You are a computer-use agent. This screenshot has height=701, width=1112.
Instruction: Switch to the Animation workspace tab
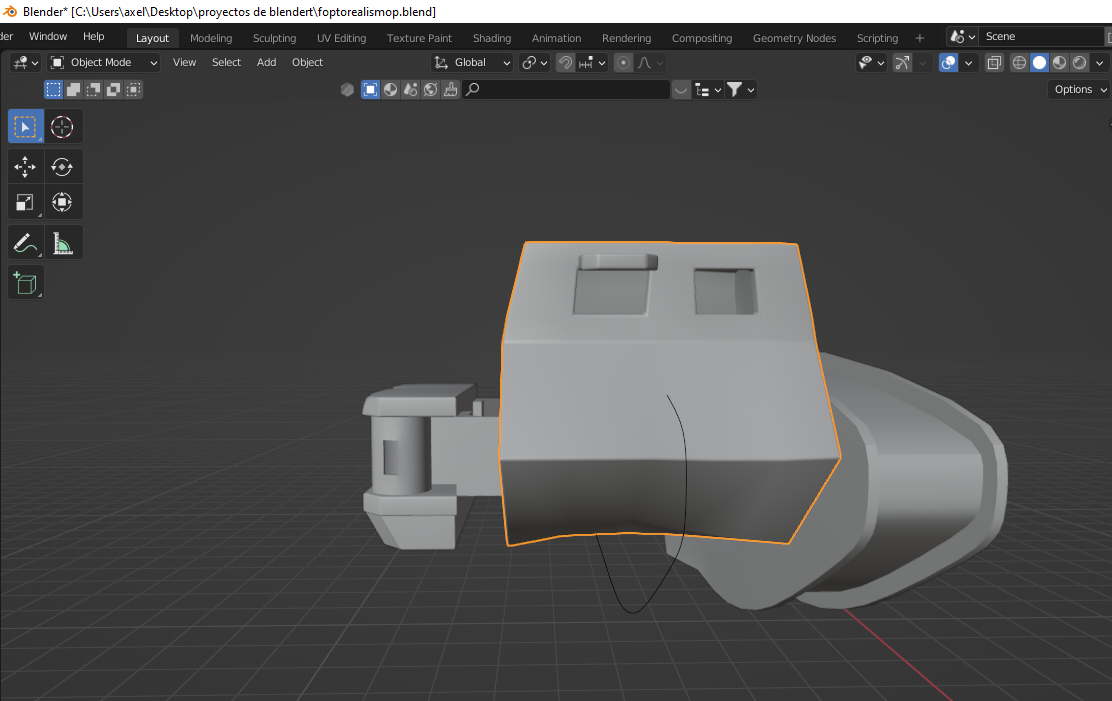(x=556, y=38)
